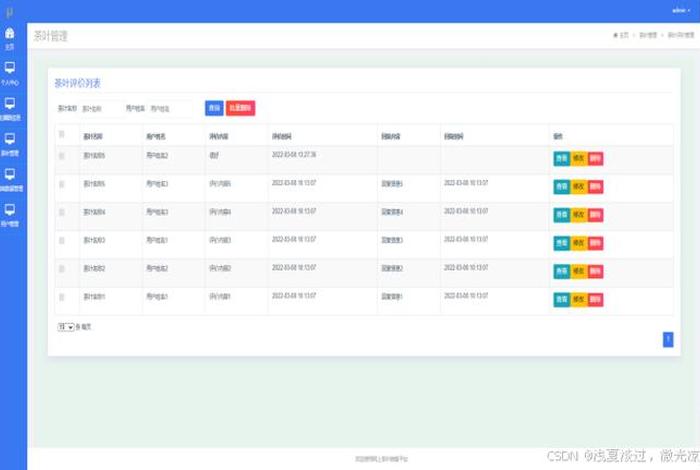
Task: Open the 用户管理 user management sidebar icon
Action: click(9, 209)
